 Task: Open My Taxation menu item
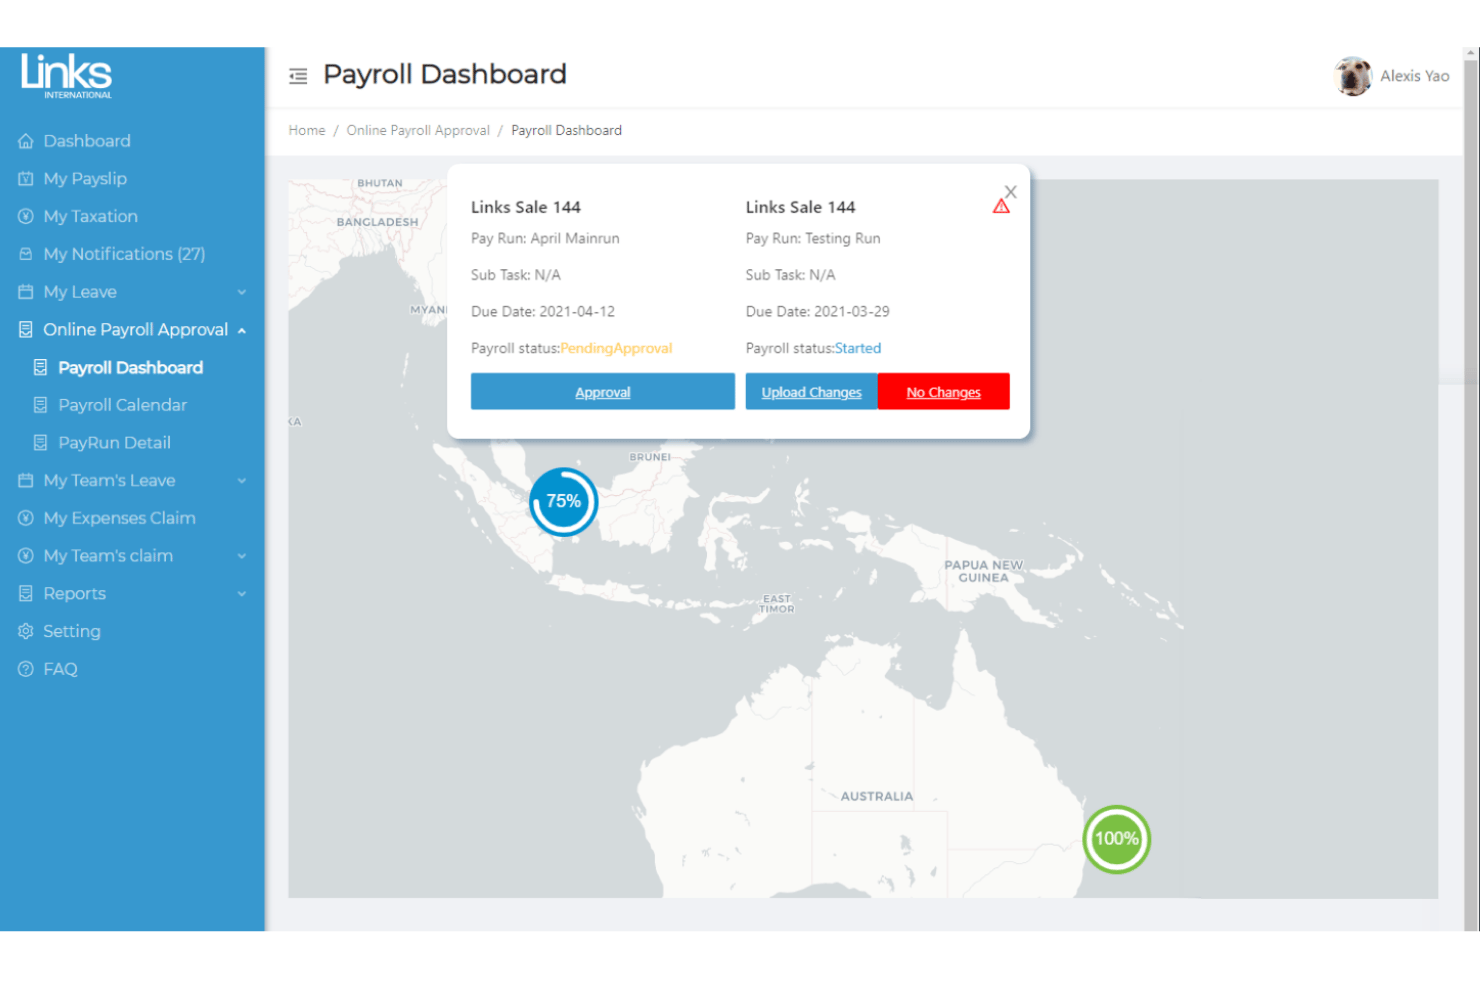click(91, 216)
